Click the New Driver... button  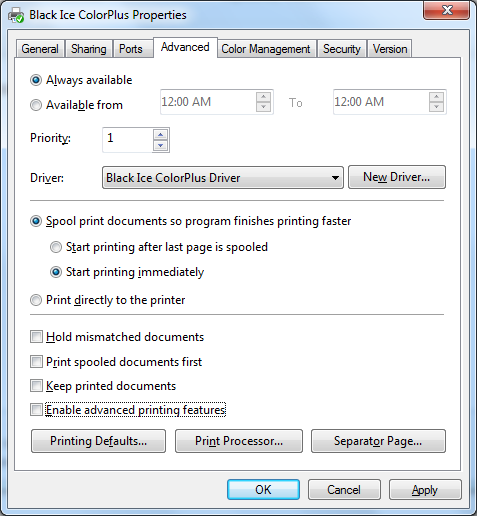coord(397,177)
